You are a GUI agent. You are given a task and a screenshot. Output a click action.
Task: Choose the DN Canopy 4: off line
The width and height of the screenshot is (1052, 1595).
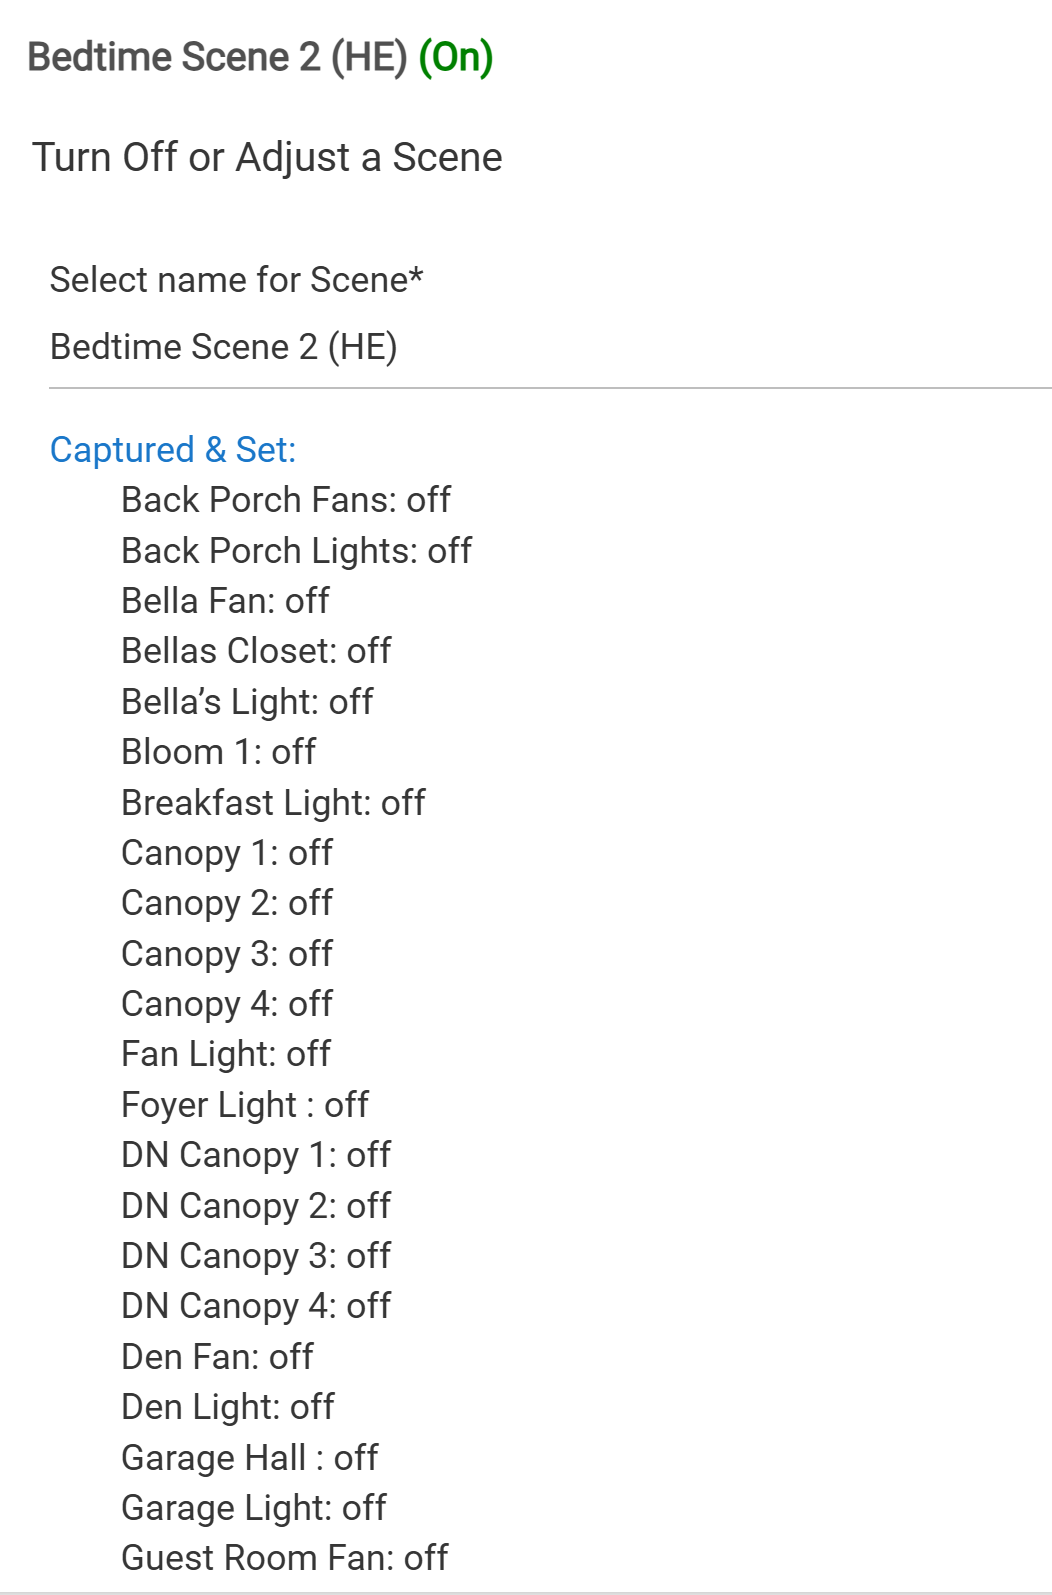256,1306
